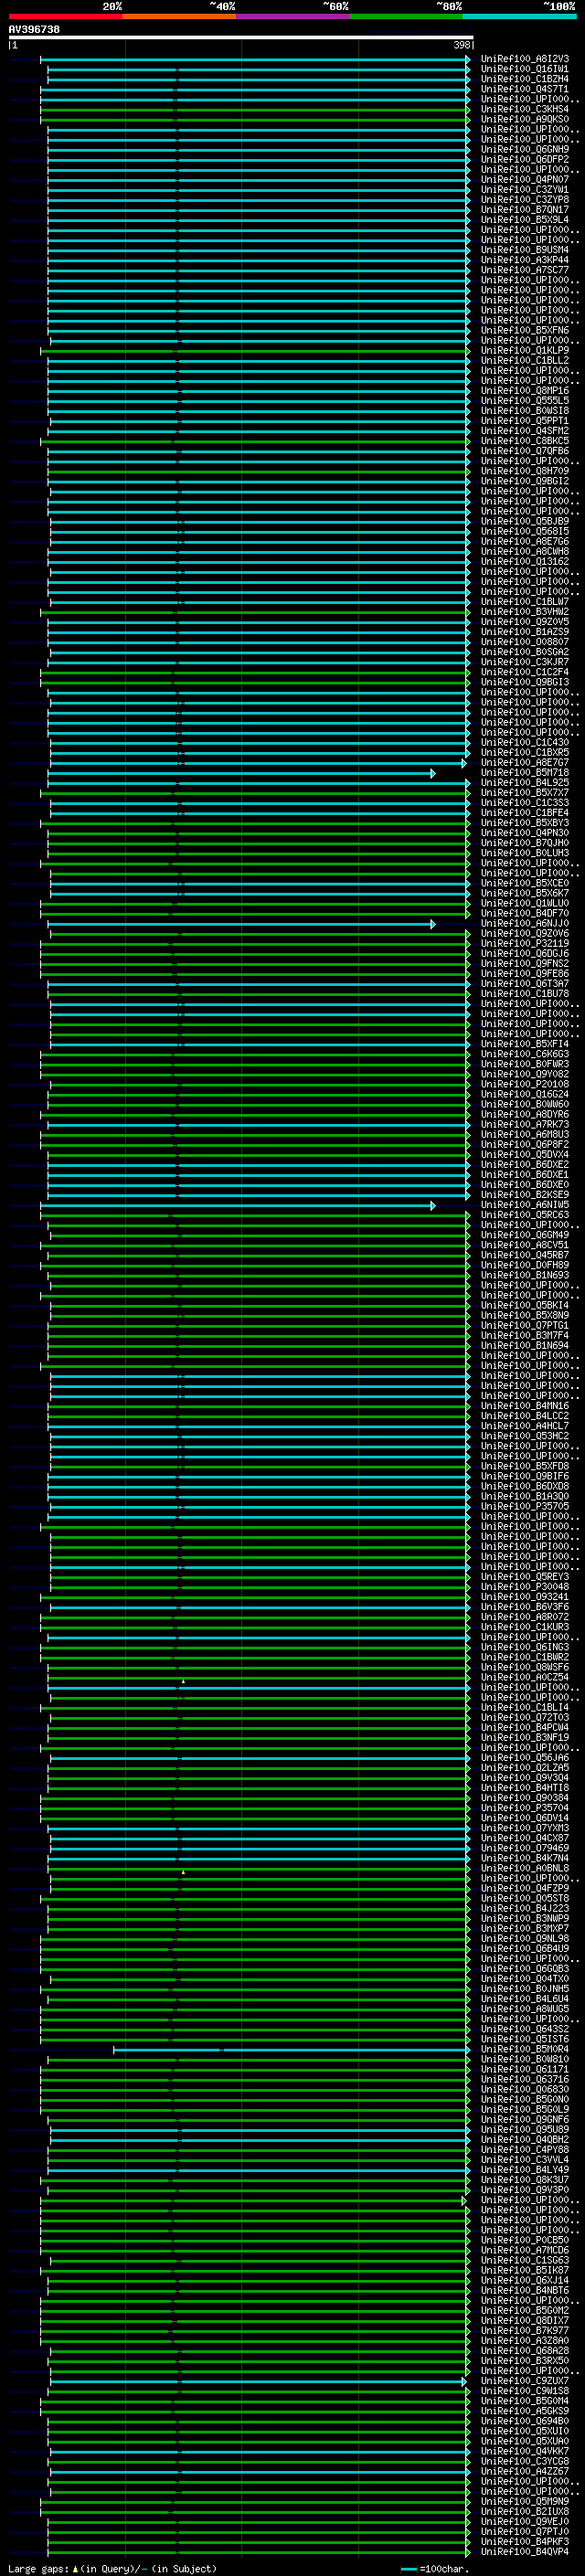The image size is (585, 2576).
Task: Click the green ~80% legend color bar
Action: 406,16
